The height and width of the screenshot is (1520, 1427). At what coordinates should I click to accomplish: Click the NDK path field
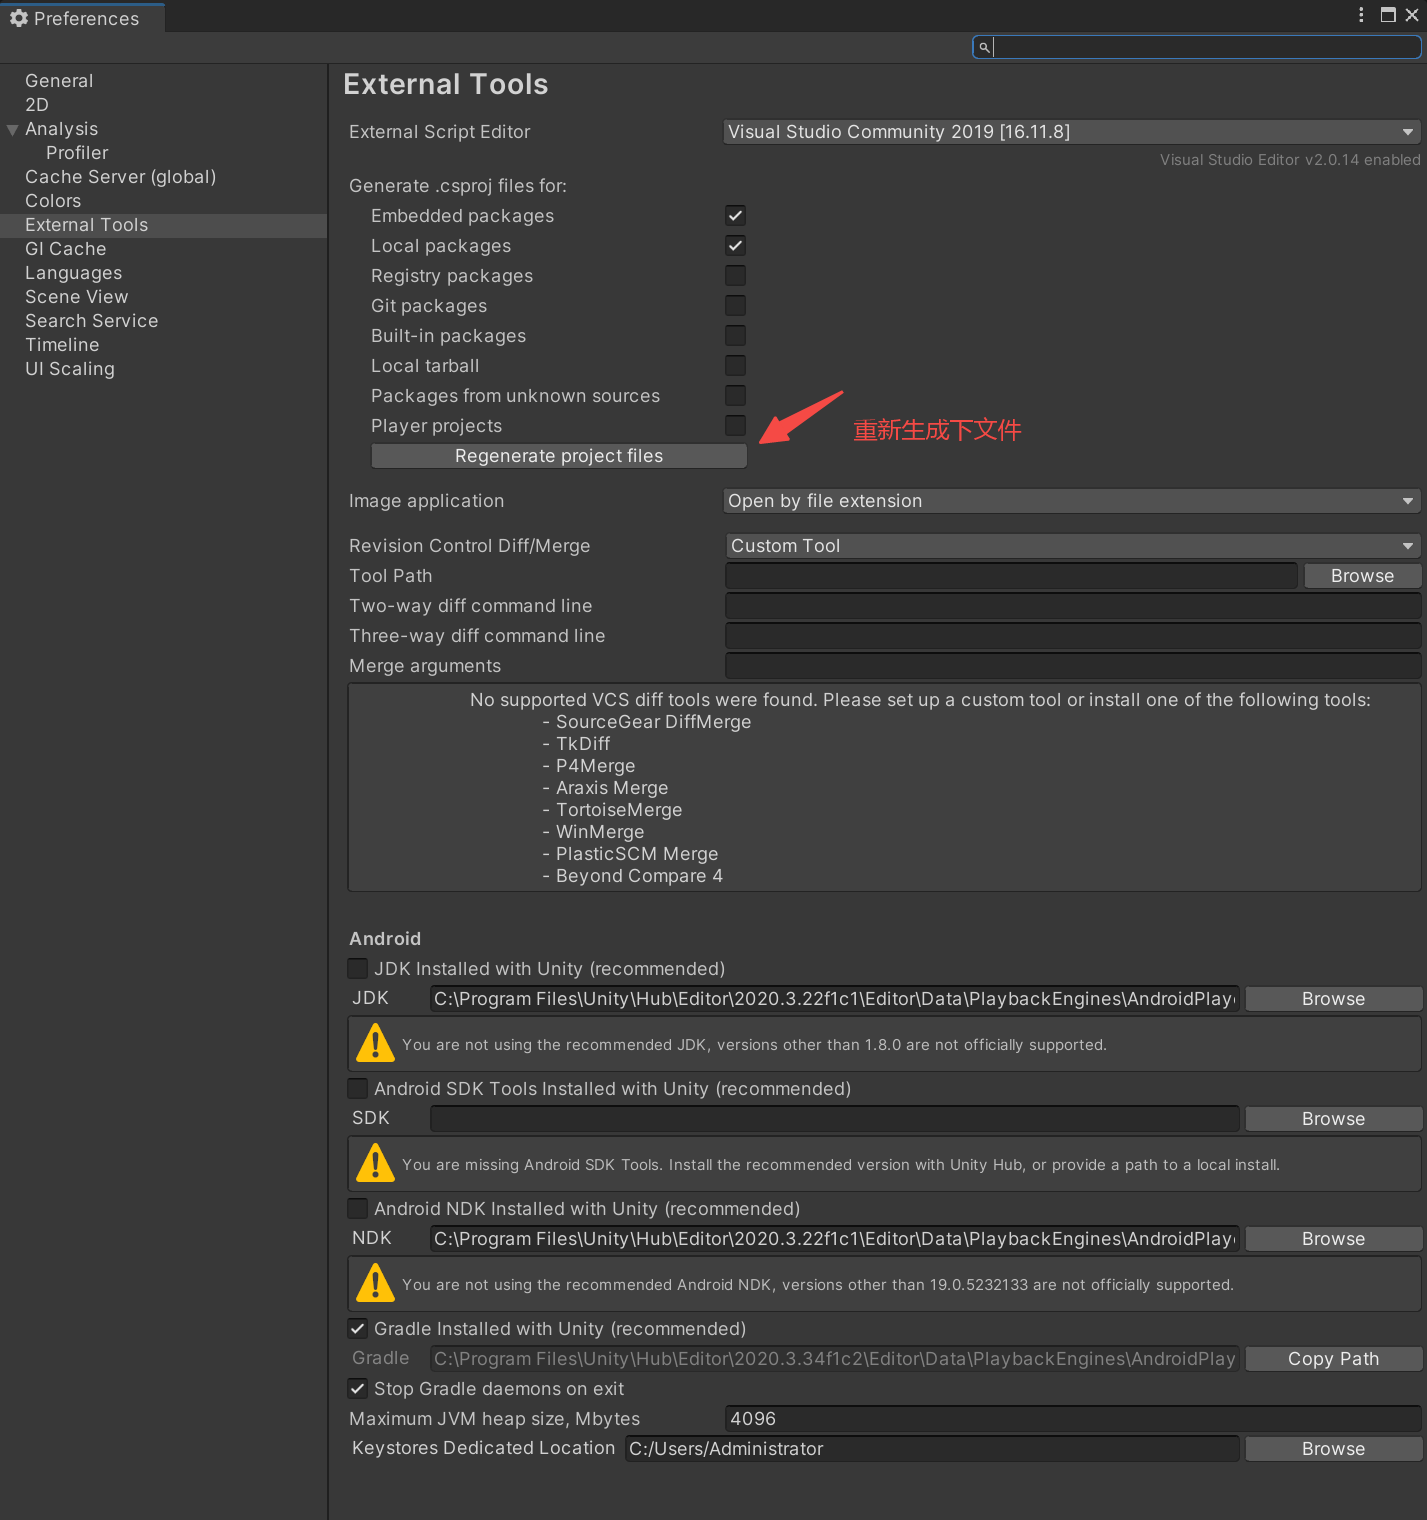[x=835, y=1239]
